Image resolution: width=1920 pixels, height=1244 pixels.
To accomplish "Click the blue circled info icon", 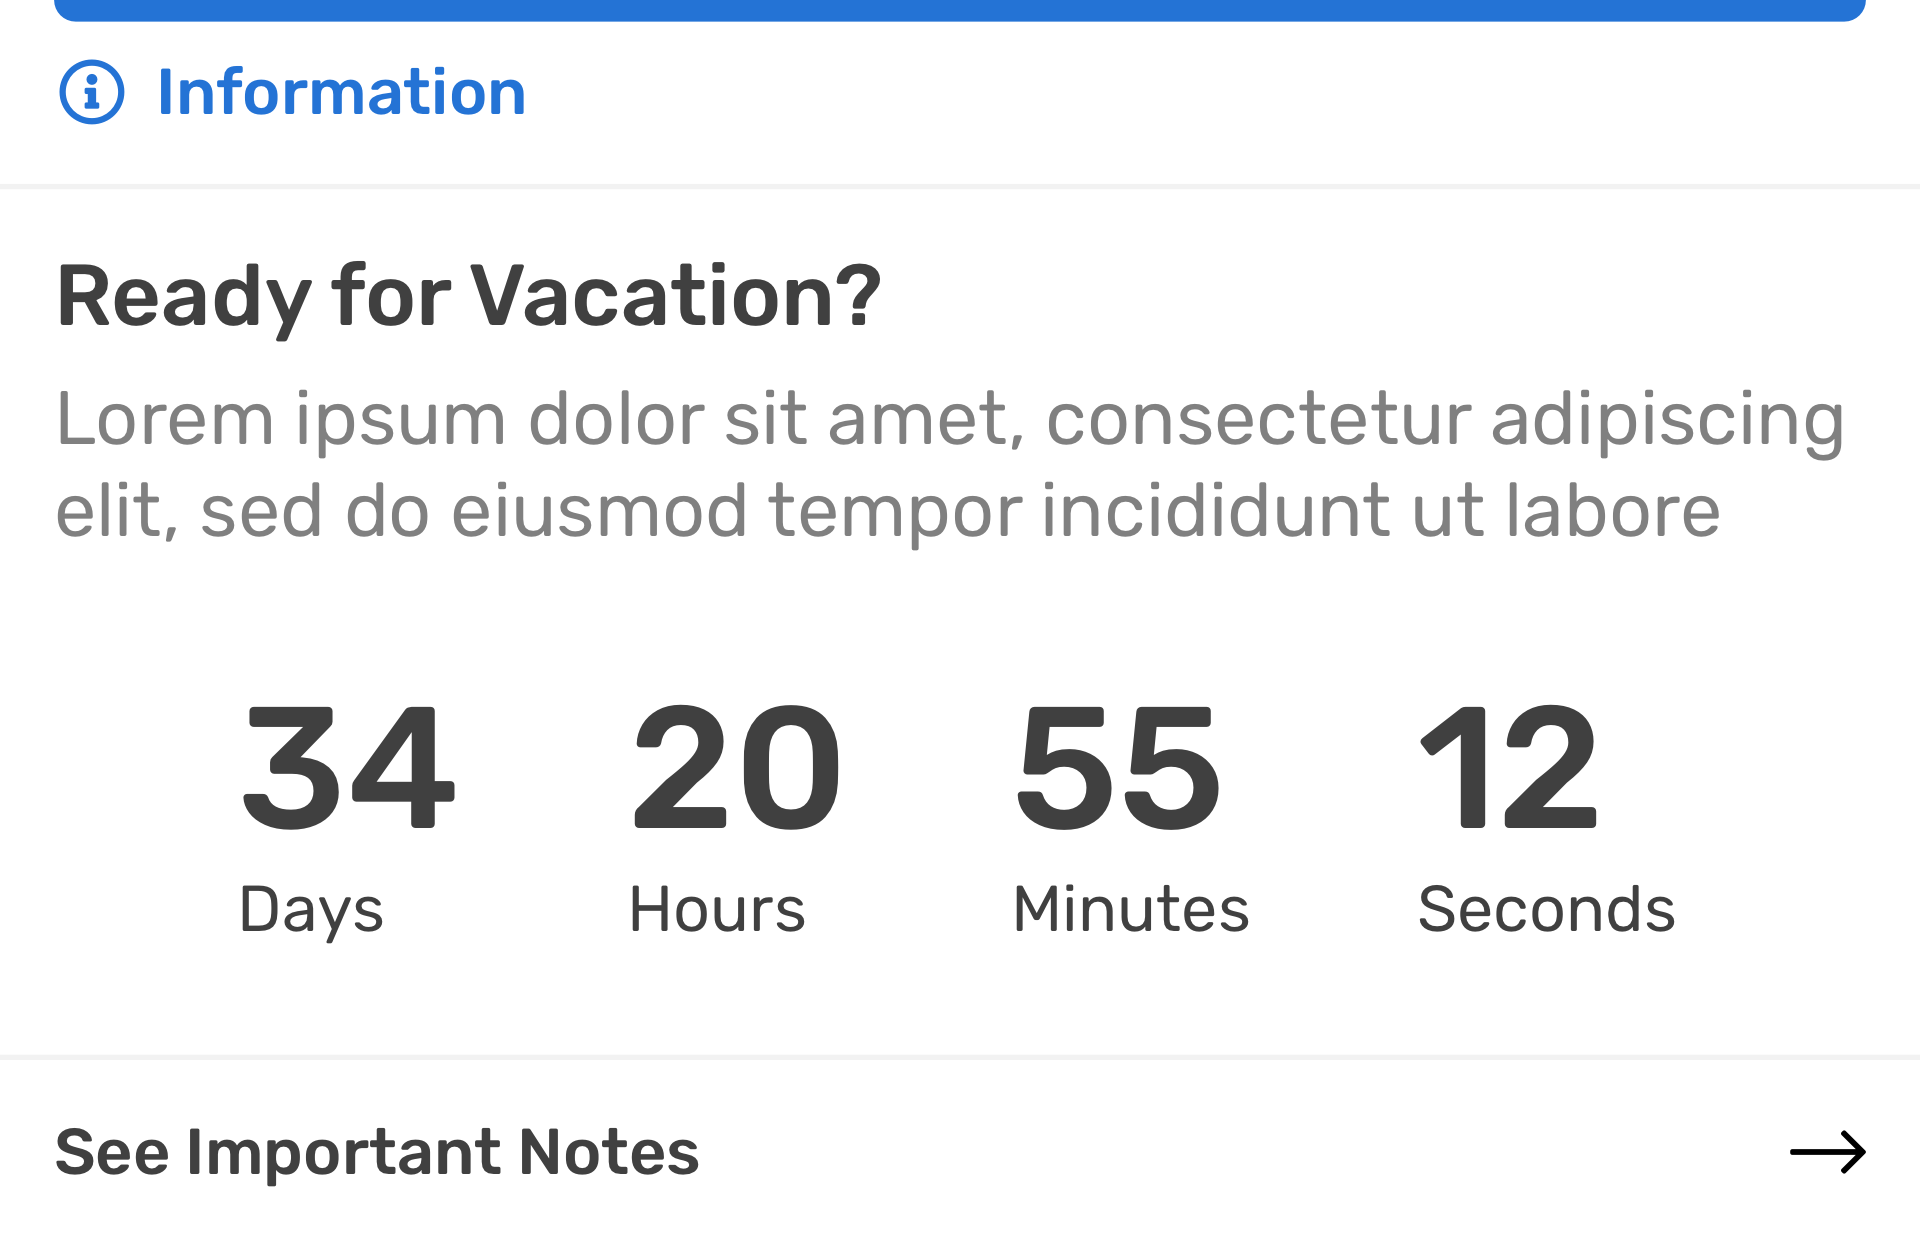I will (x=91, y=92).
